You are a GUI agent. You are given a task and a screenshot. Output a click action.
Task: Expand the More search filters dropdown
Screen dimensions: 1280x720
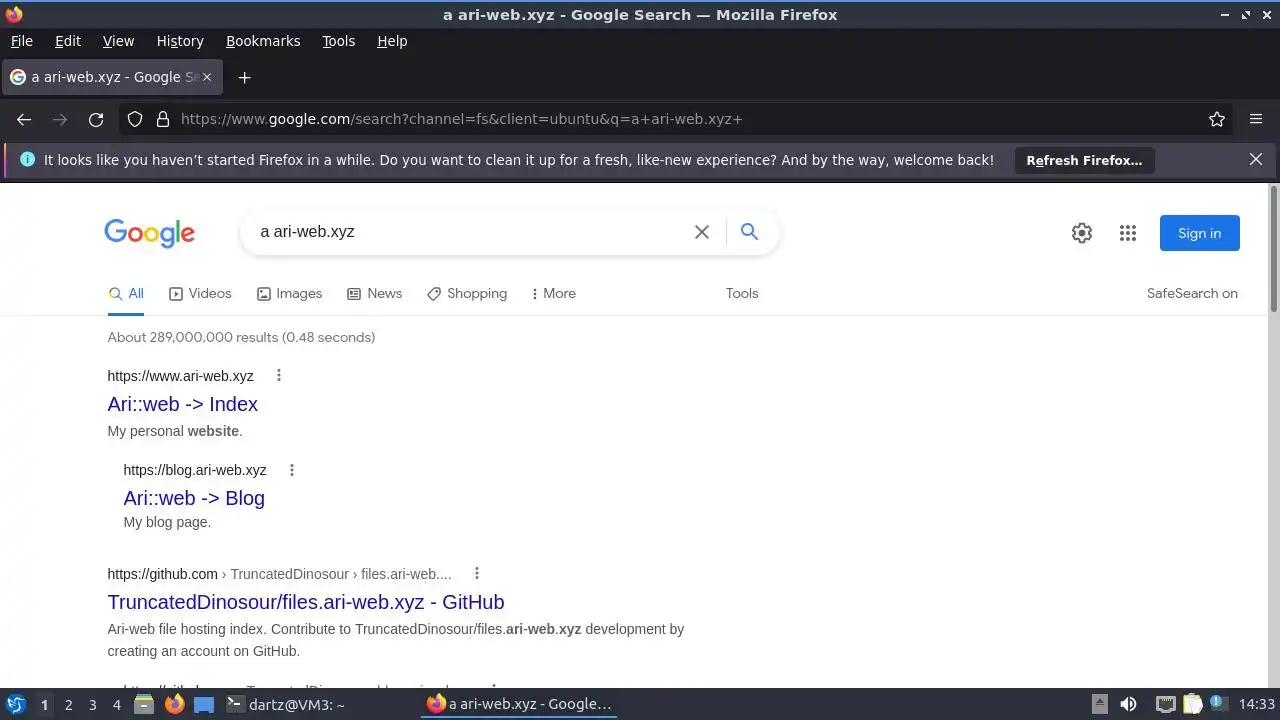point(553,293)
